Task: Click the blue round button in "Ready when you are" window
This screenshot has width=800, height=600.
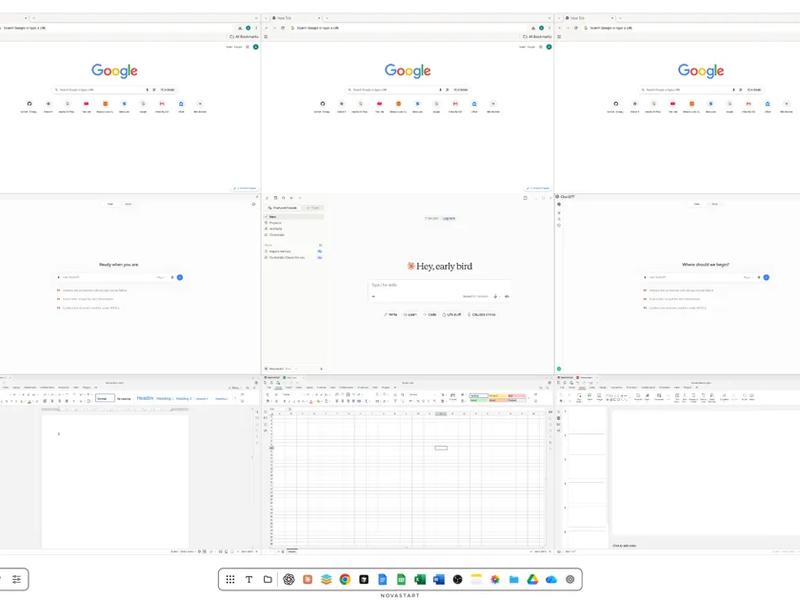Action: (x=180, y=278)
